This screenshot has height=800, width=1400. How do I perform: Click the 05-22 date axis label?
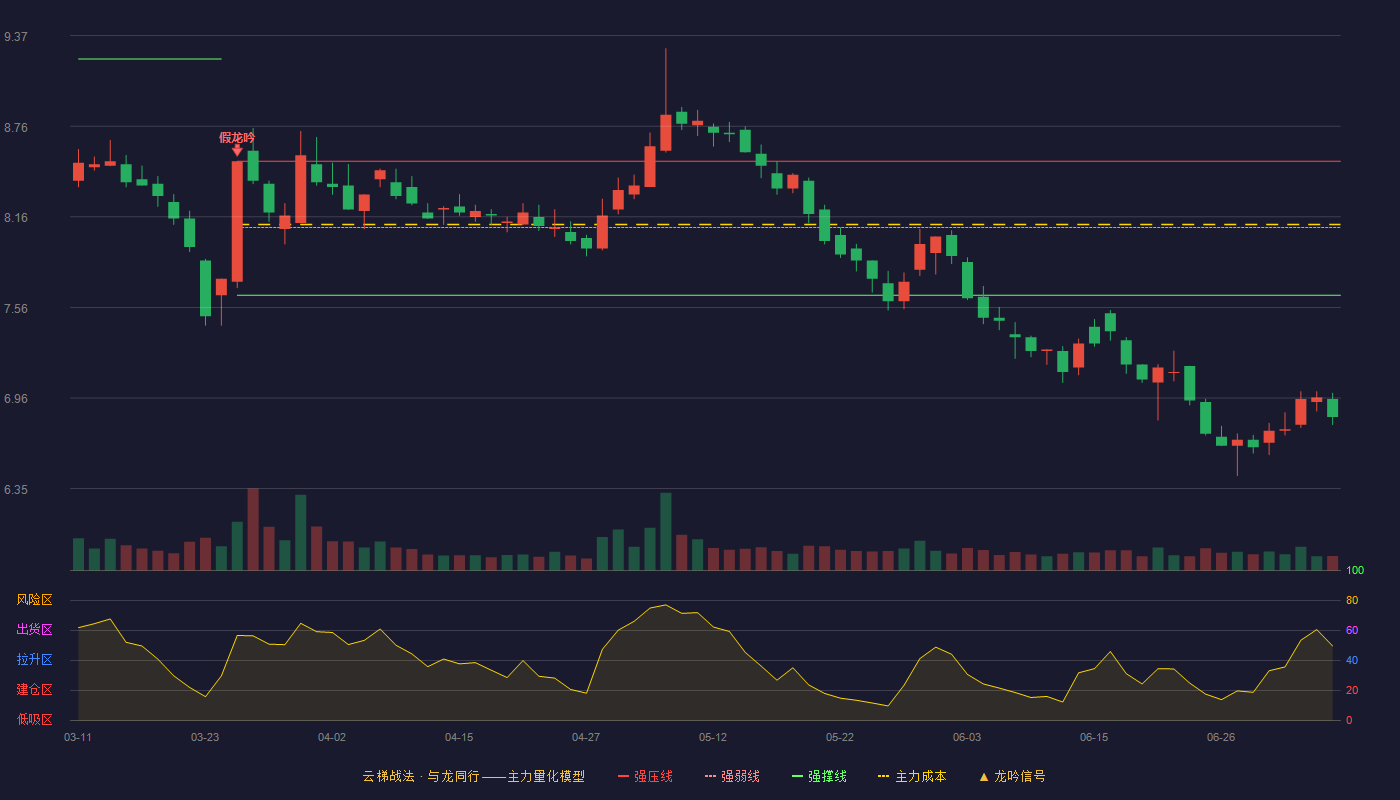tap(840, 737)
